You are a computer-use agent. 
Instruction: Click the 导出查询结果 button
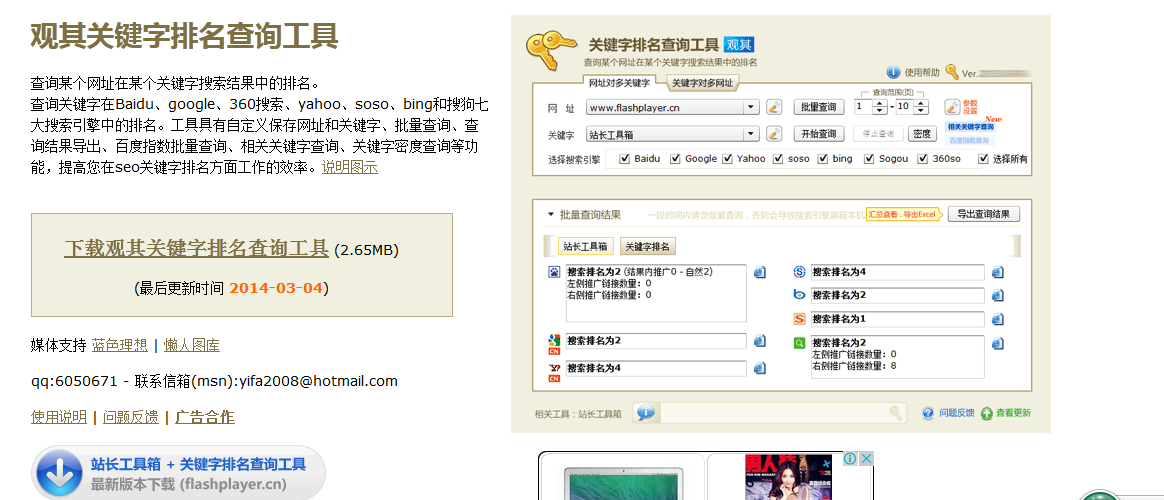point(984,214)
